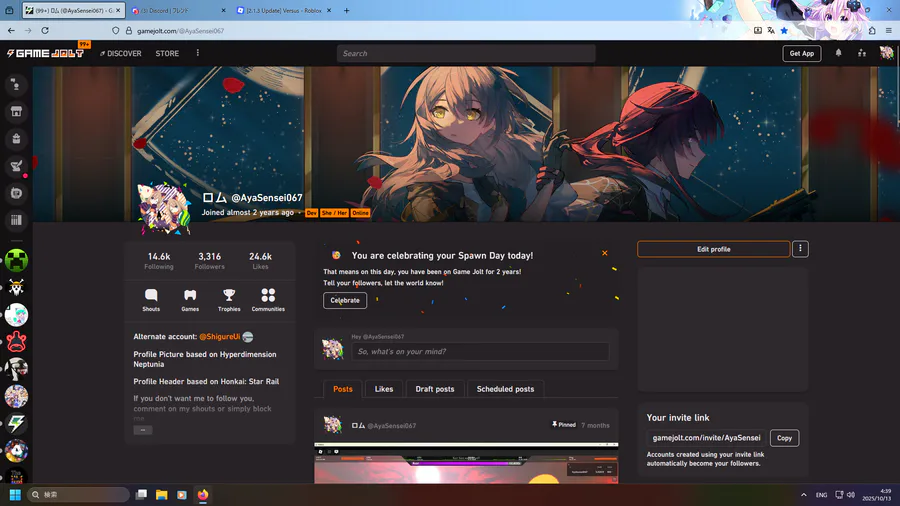Open the chat icon in left sidebar

click(16, 85)
